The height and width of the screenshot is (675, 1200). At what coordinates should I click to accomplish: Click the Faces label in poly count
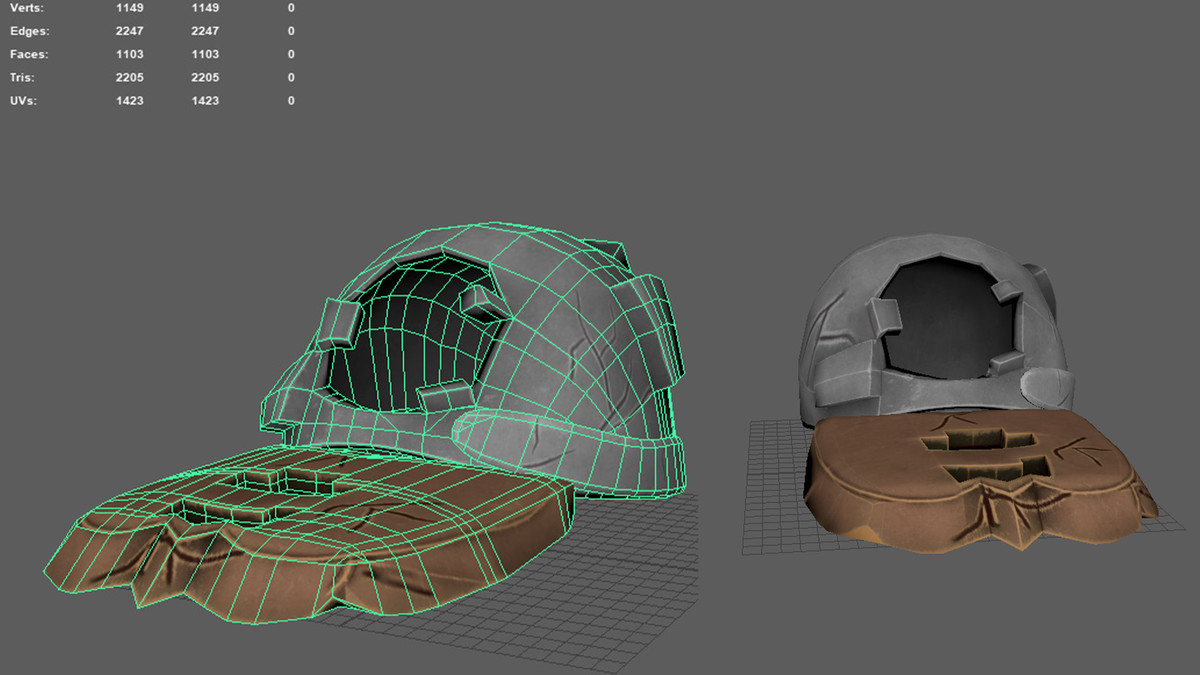point(28,54)
